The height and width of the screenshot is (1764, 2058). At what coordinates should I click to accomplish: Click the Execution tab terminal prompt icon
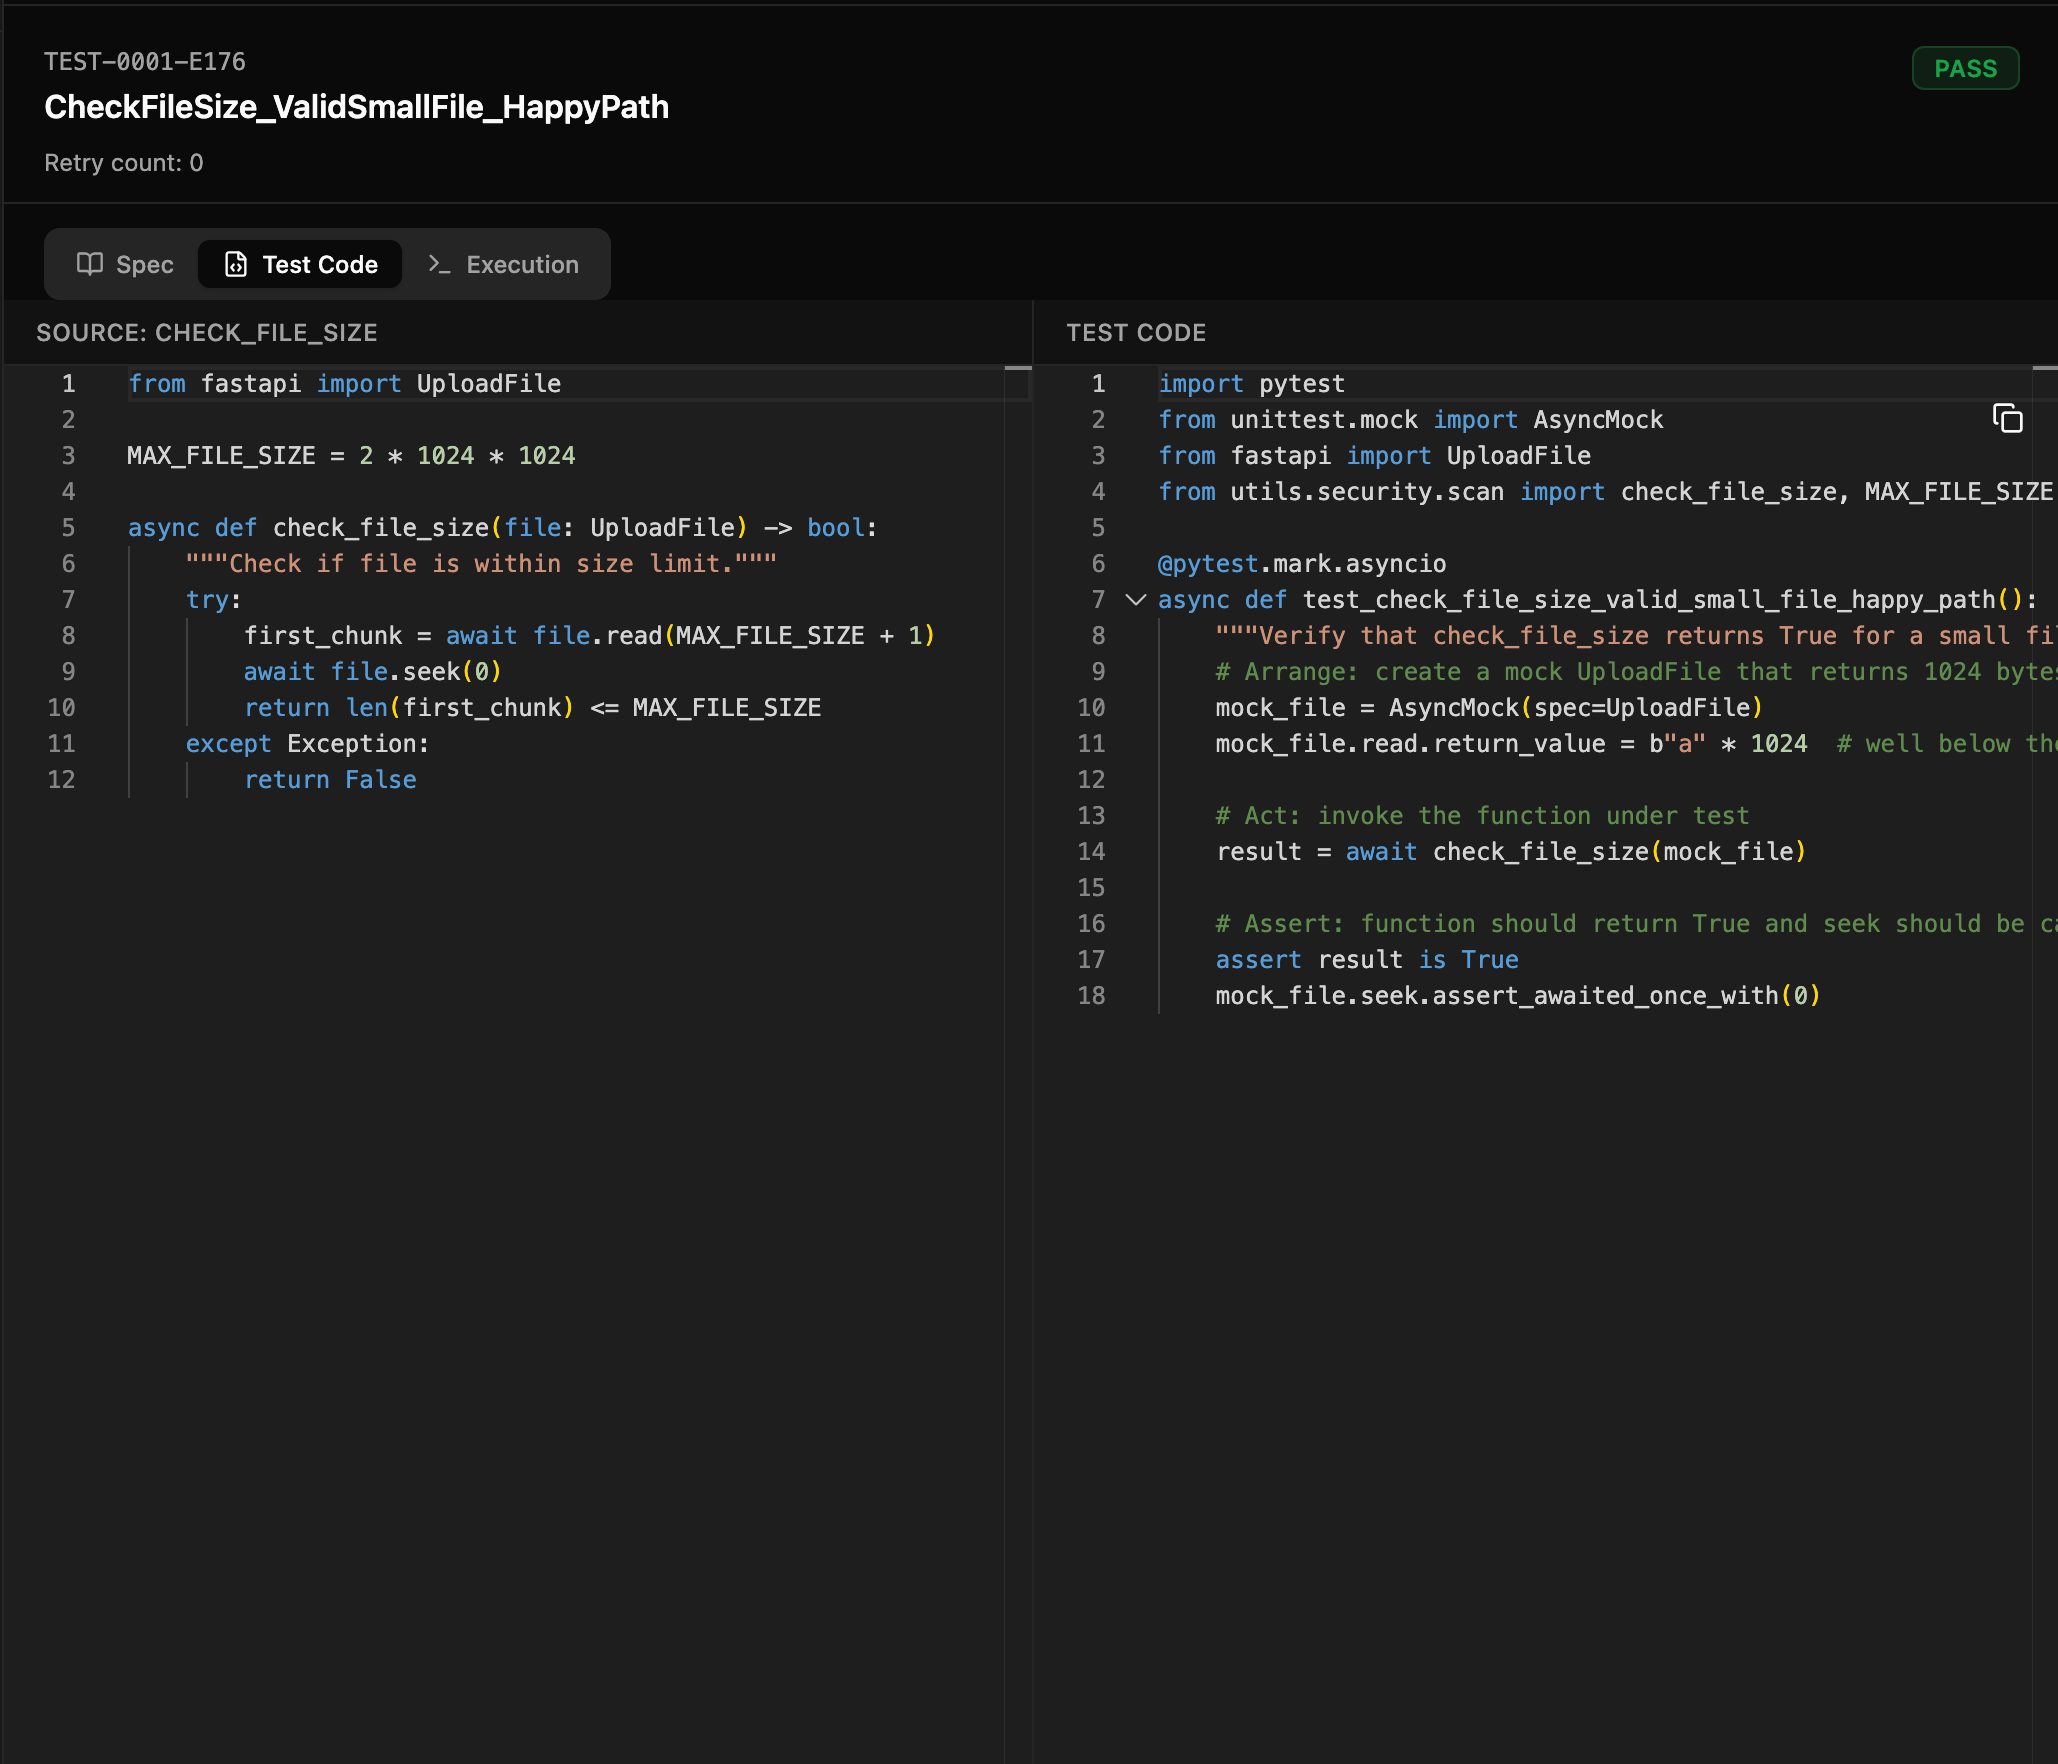(439, 264)
